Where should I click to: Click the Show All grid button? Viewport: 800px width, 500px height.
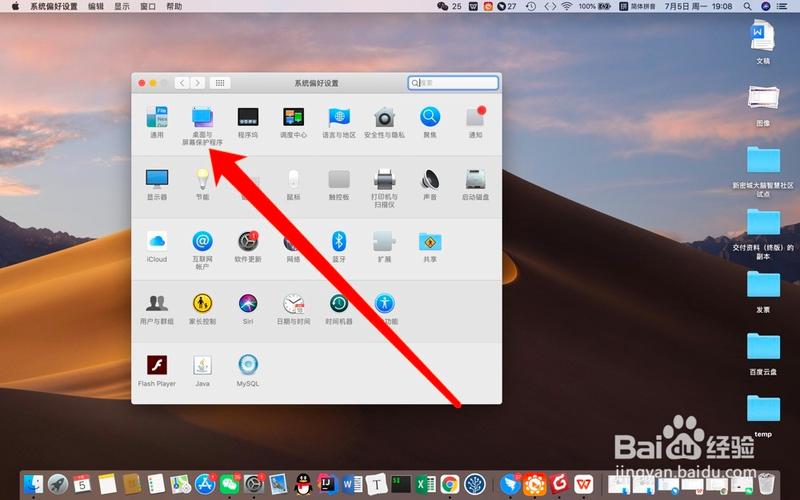tap(220, 83)
